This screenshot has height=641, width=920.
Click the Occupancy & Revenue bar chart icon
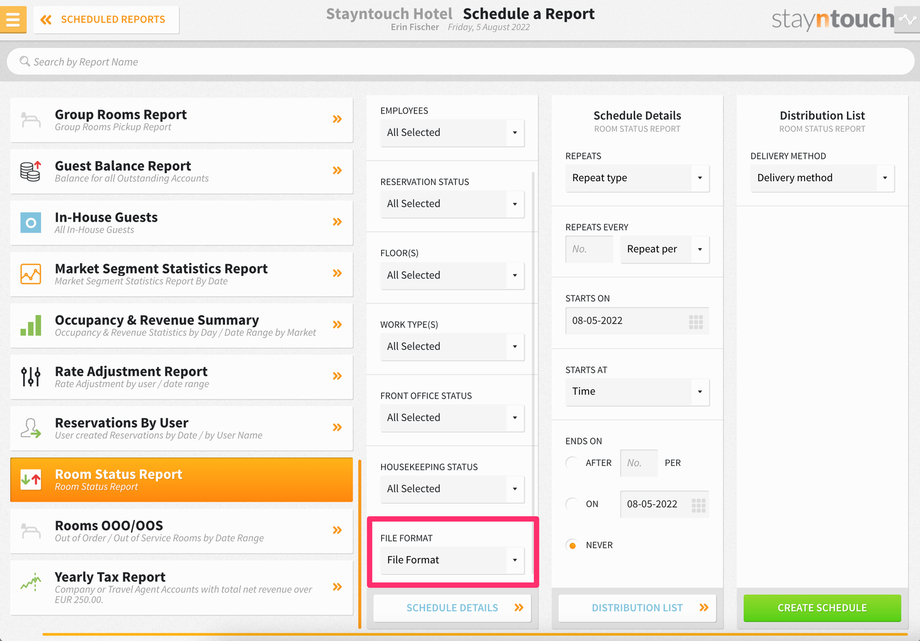pos(31,325)
